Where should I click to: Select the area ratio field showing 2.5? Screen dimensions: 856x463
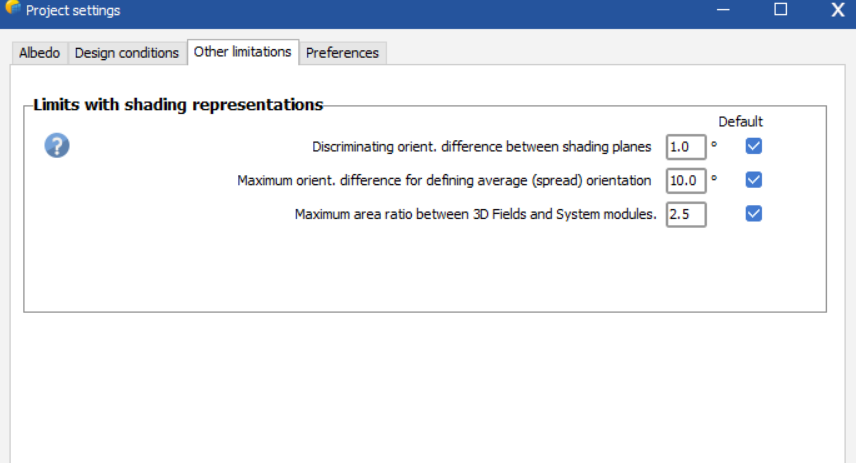point(686,215)
